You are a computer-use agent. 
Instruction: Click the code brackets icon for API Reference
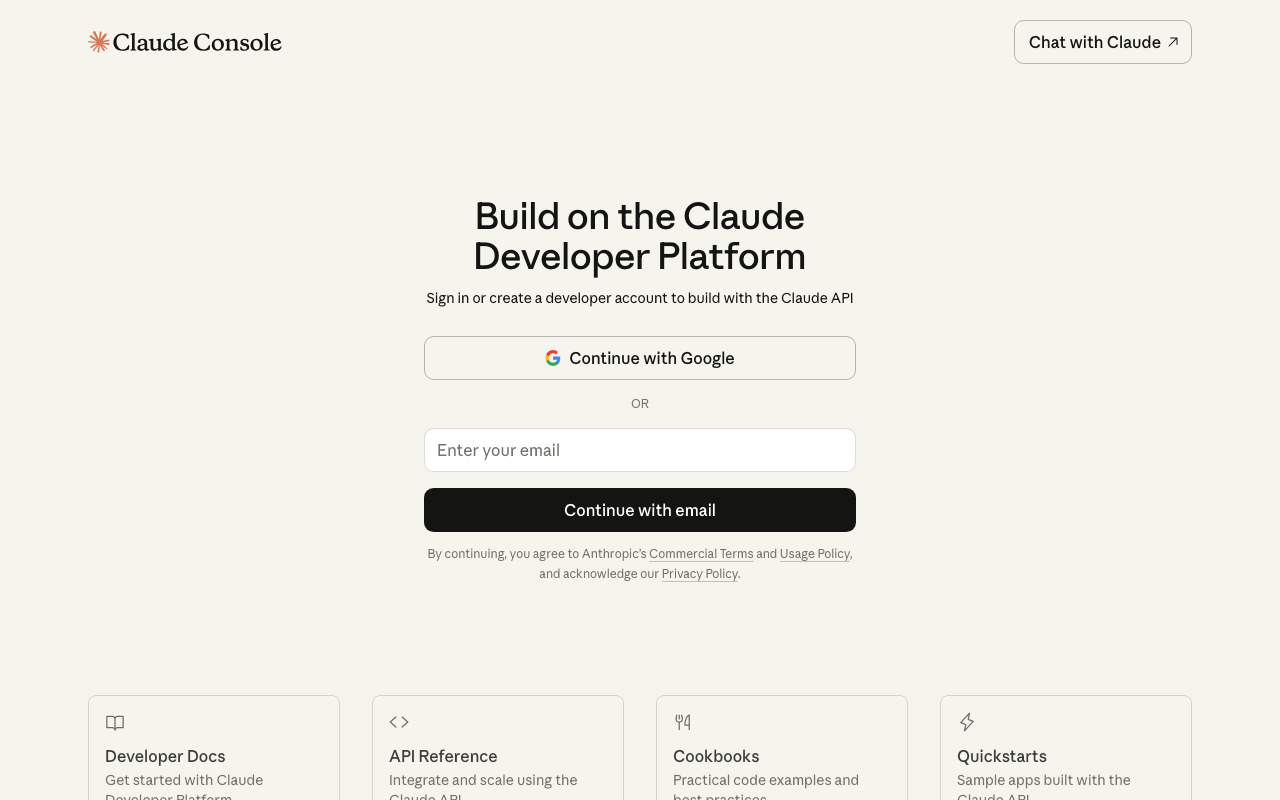click(399, 722)
